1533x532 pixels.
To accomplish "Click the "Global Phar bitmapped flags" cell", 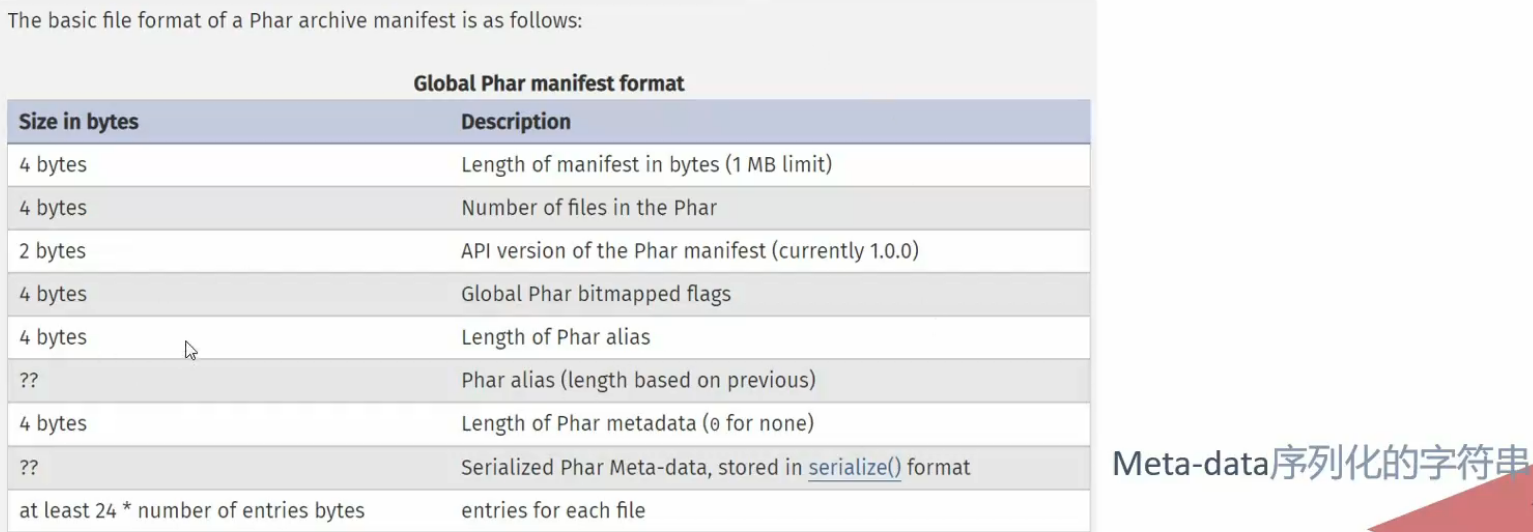I will coord(595,294).
